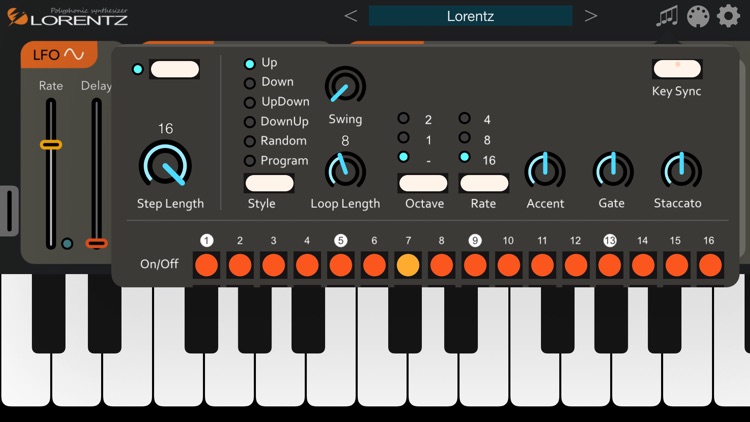Select the UpDown arpeggio style
Viewport: 750px width, 422px height.
(x=249, y=102)
